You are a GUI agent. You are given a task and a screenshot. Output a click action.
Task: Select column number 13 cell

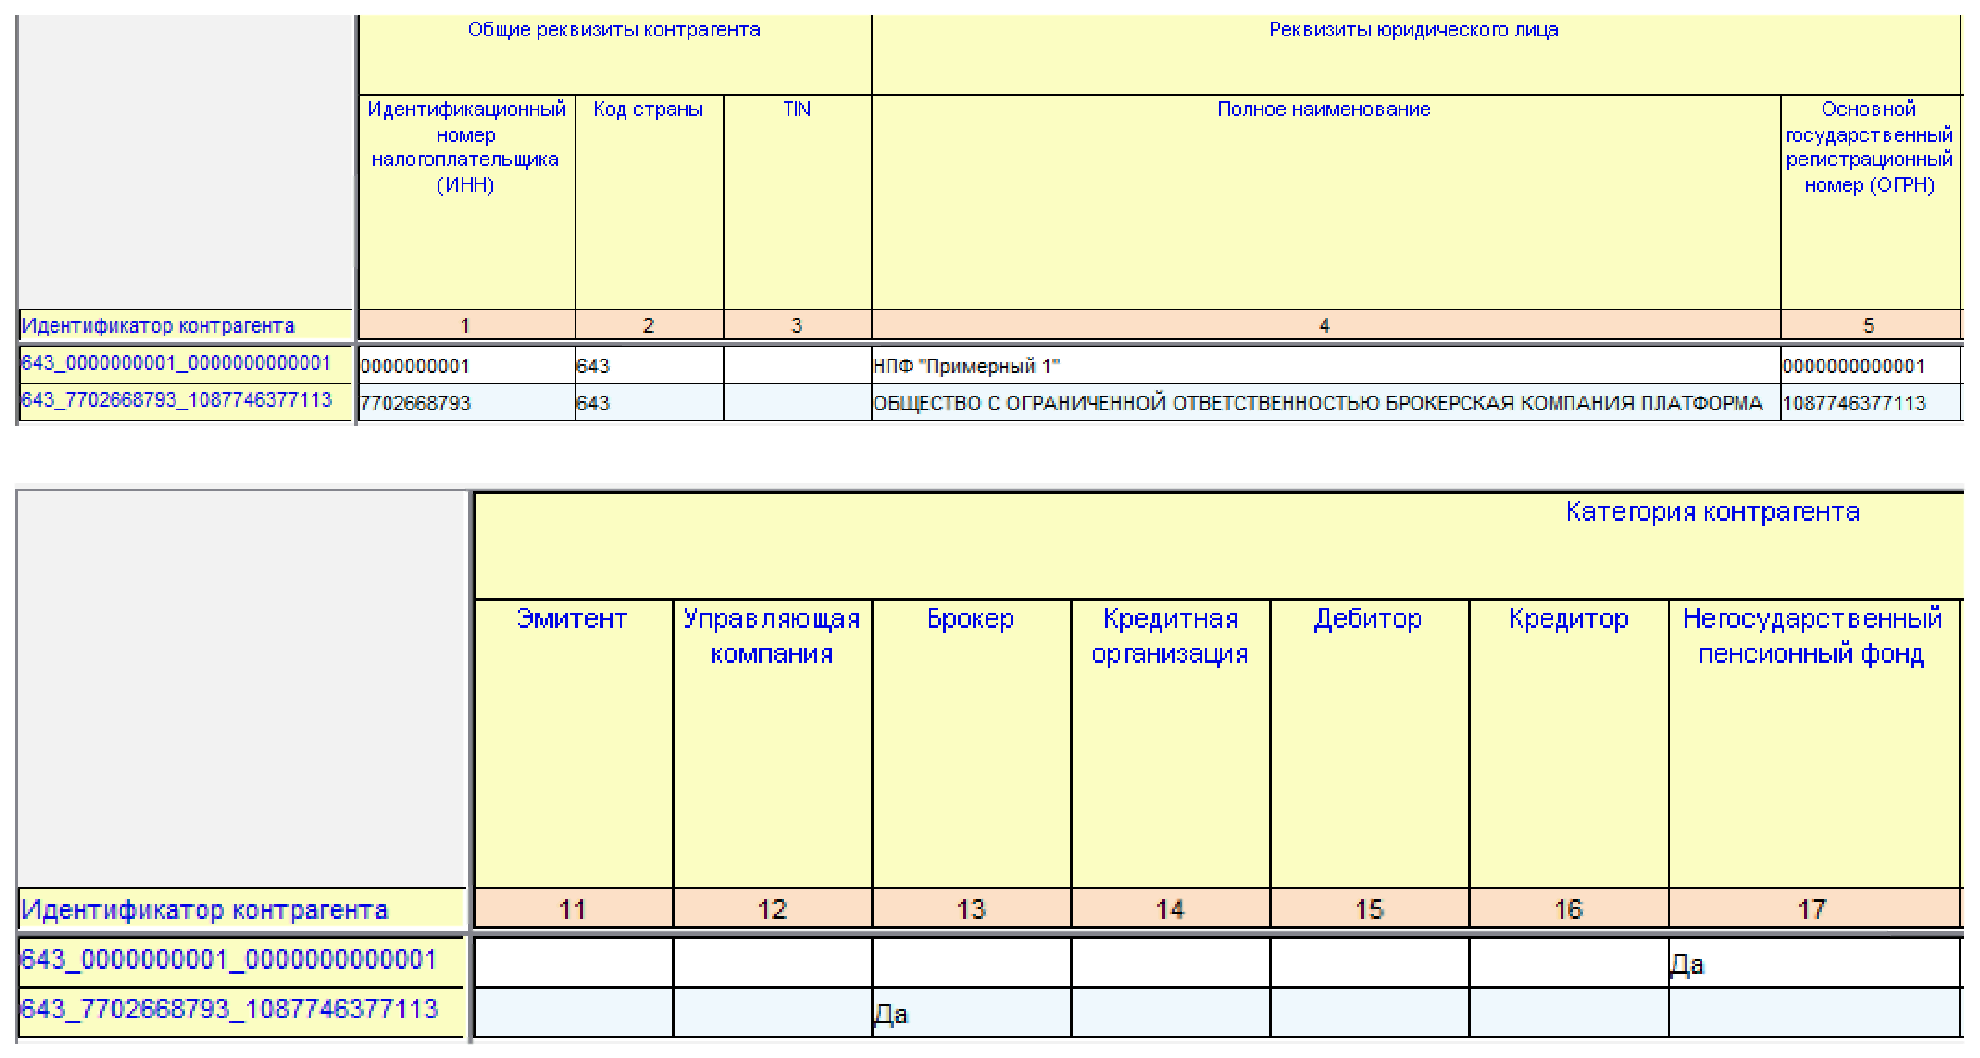pyautogui.click(x=971, y=908)
